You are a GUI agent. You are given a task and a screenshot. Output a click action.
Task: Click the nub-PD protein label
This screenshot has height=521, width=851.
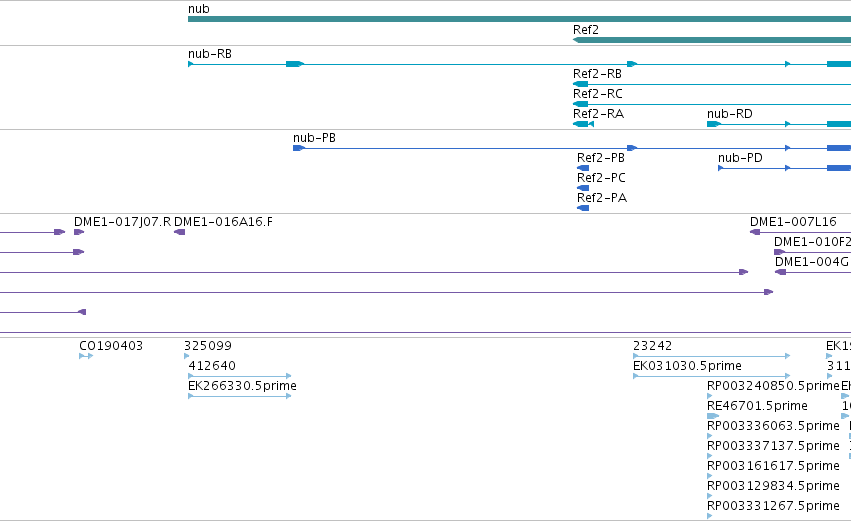(x=740, y=158)
